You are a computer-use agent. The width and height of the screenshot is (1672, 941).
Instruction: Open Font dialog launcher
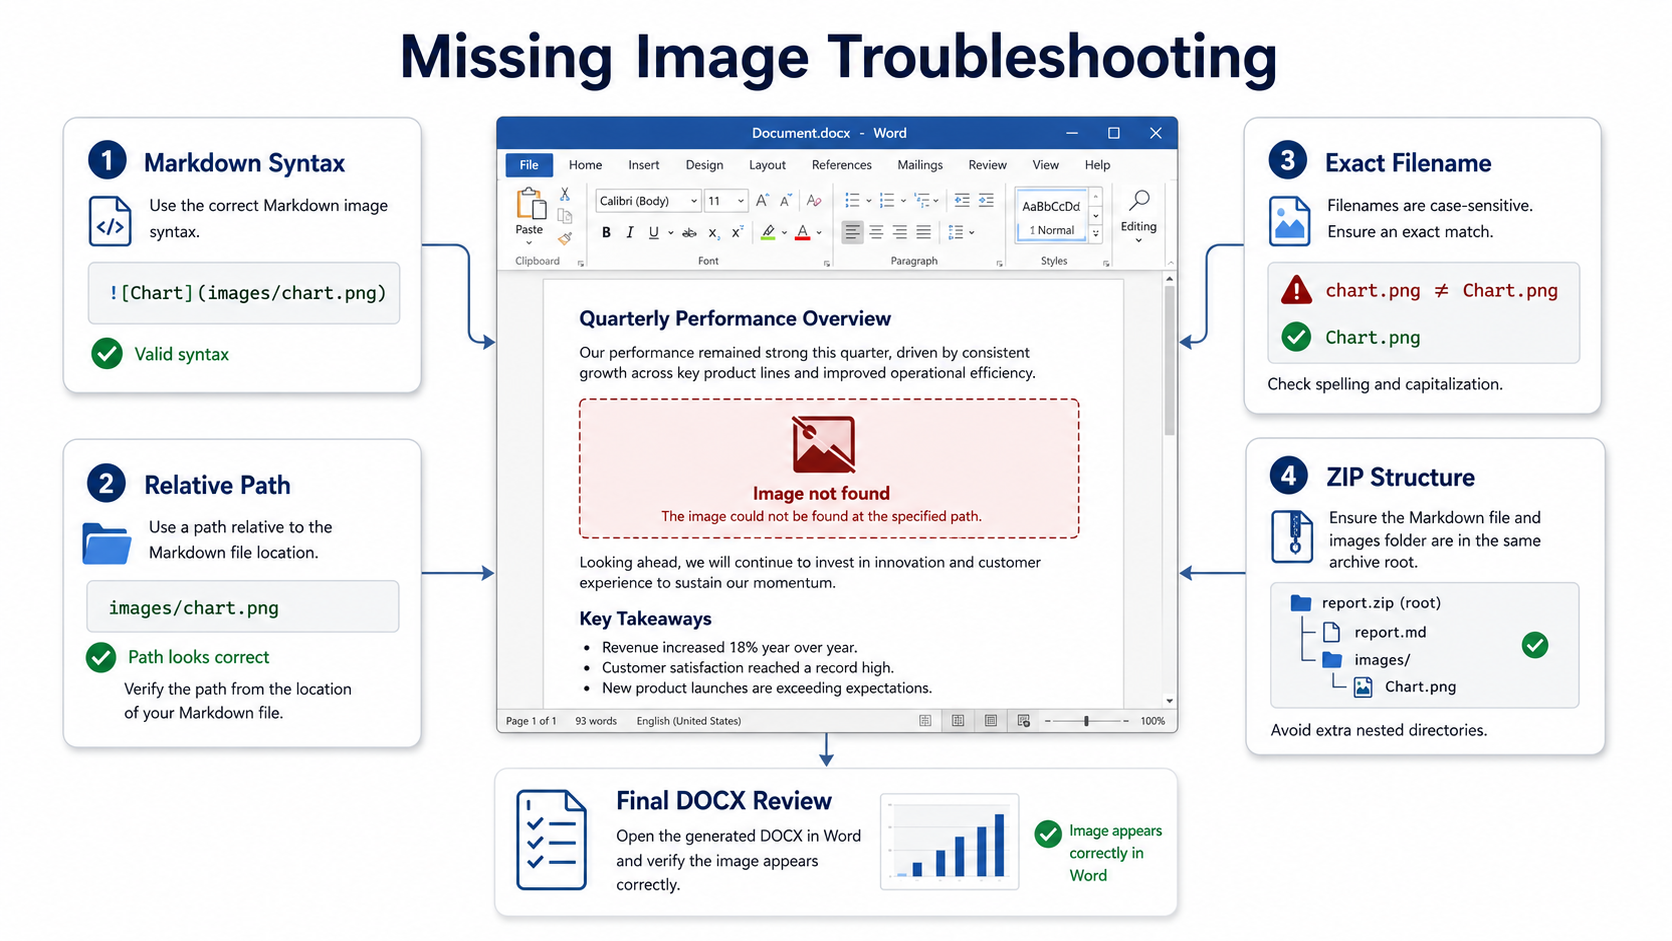click(826, 263)
